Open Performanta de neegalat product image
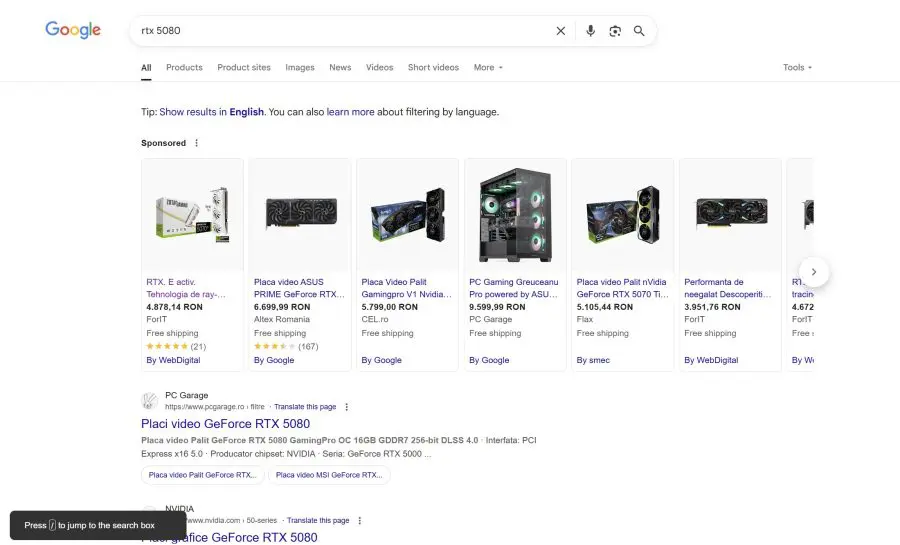This screenshot has height=545, width=900. (730, 215)
